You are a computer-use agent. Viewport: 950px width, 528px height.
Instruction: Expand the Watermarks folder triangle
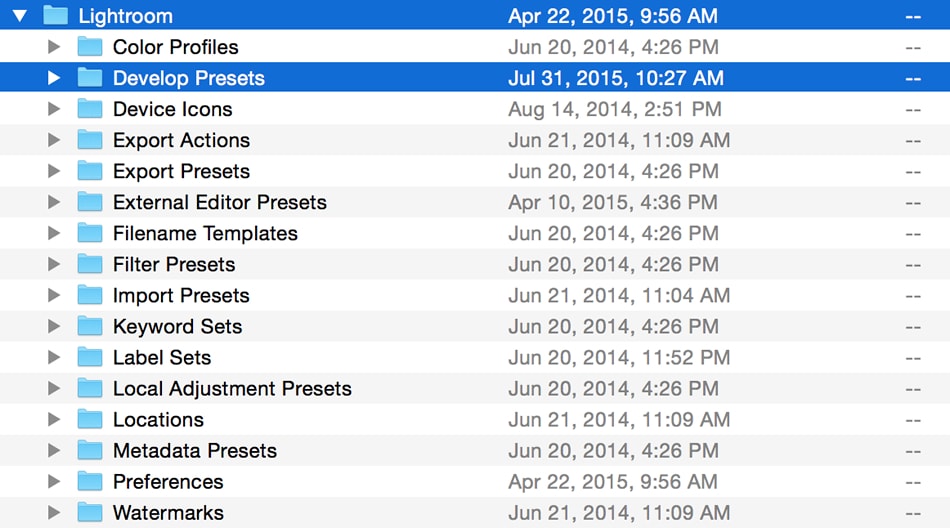coord(54,512)
